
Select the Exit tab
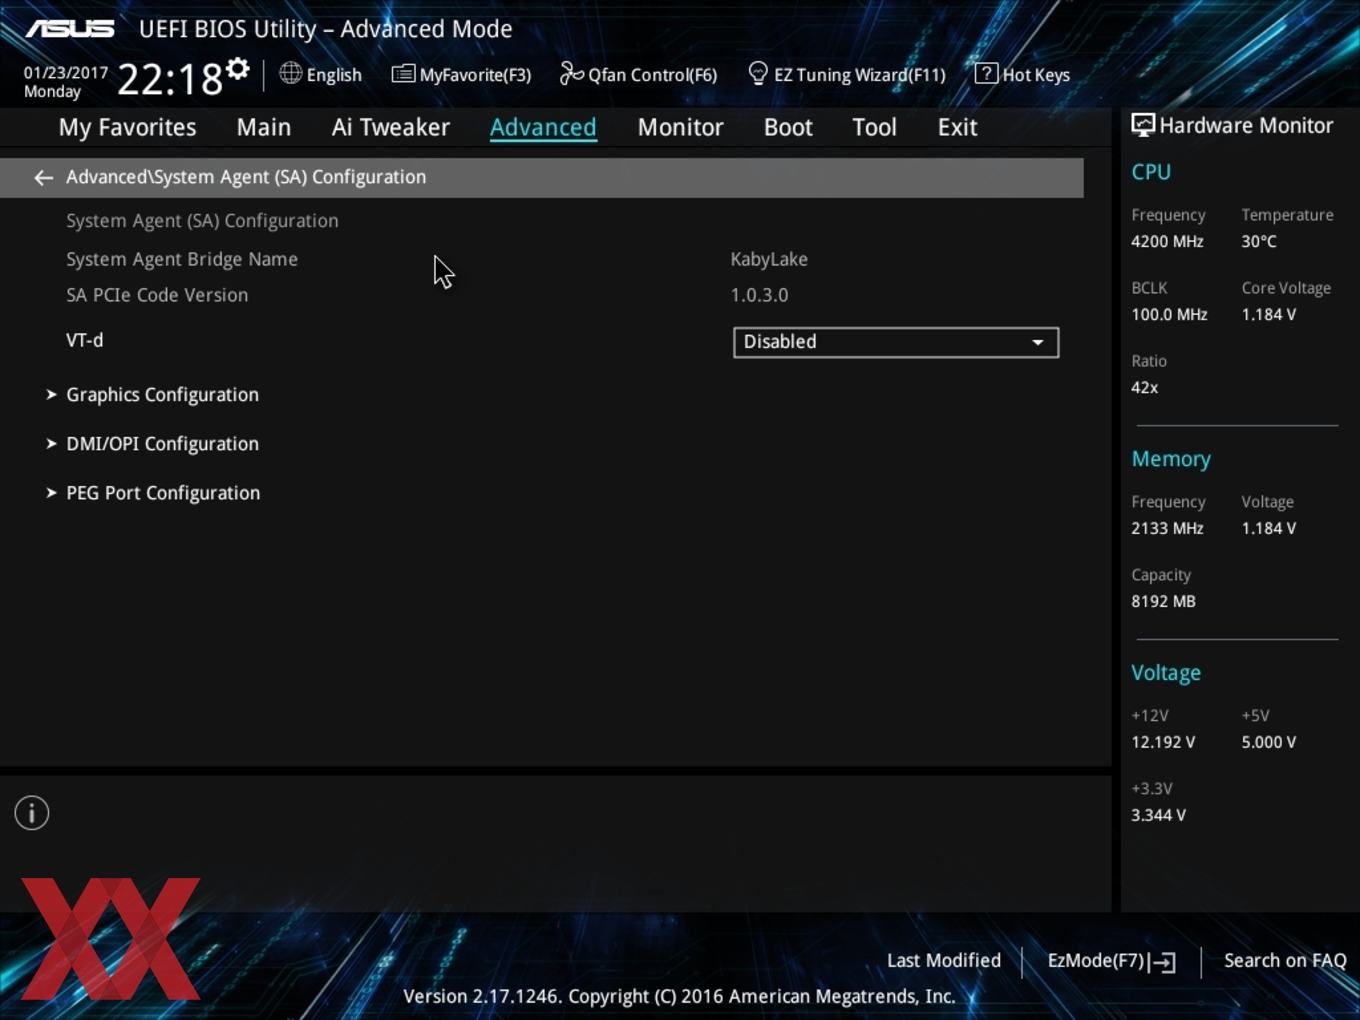click(x=957, y=128)
